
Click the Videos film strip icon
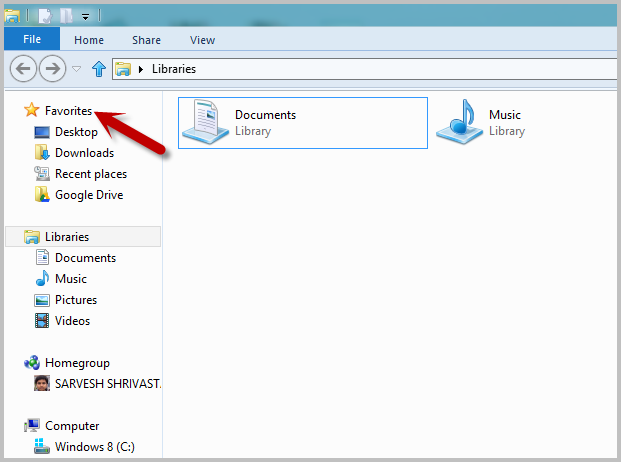(42, 321)
